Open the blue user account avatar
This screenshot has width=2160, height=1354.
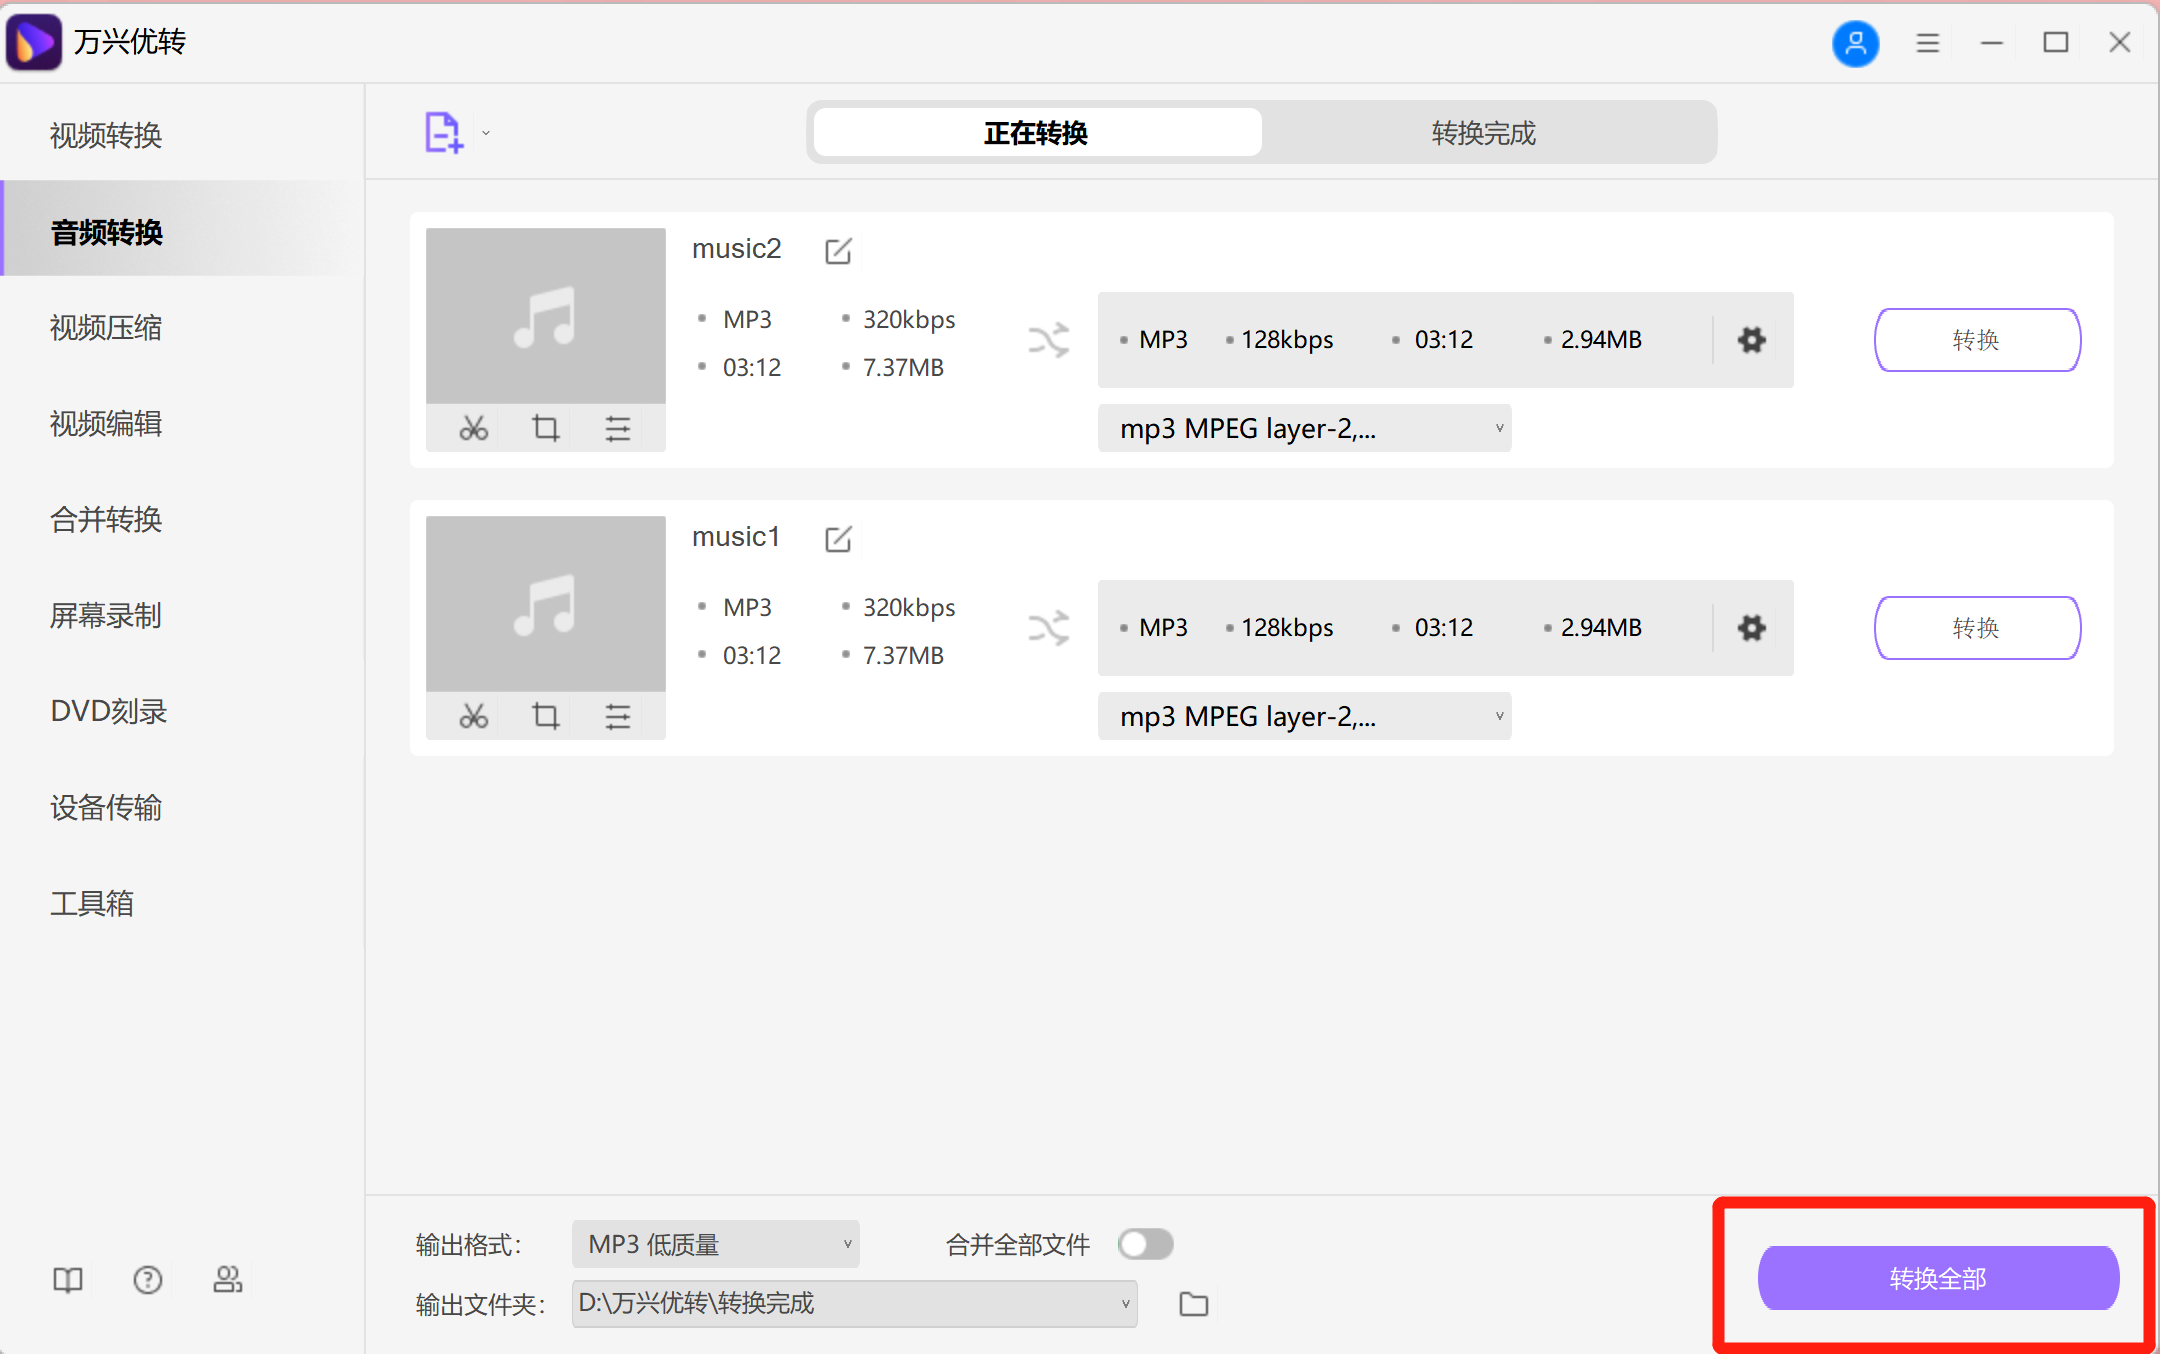point(1855,43)
